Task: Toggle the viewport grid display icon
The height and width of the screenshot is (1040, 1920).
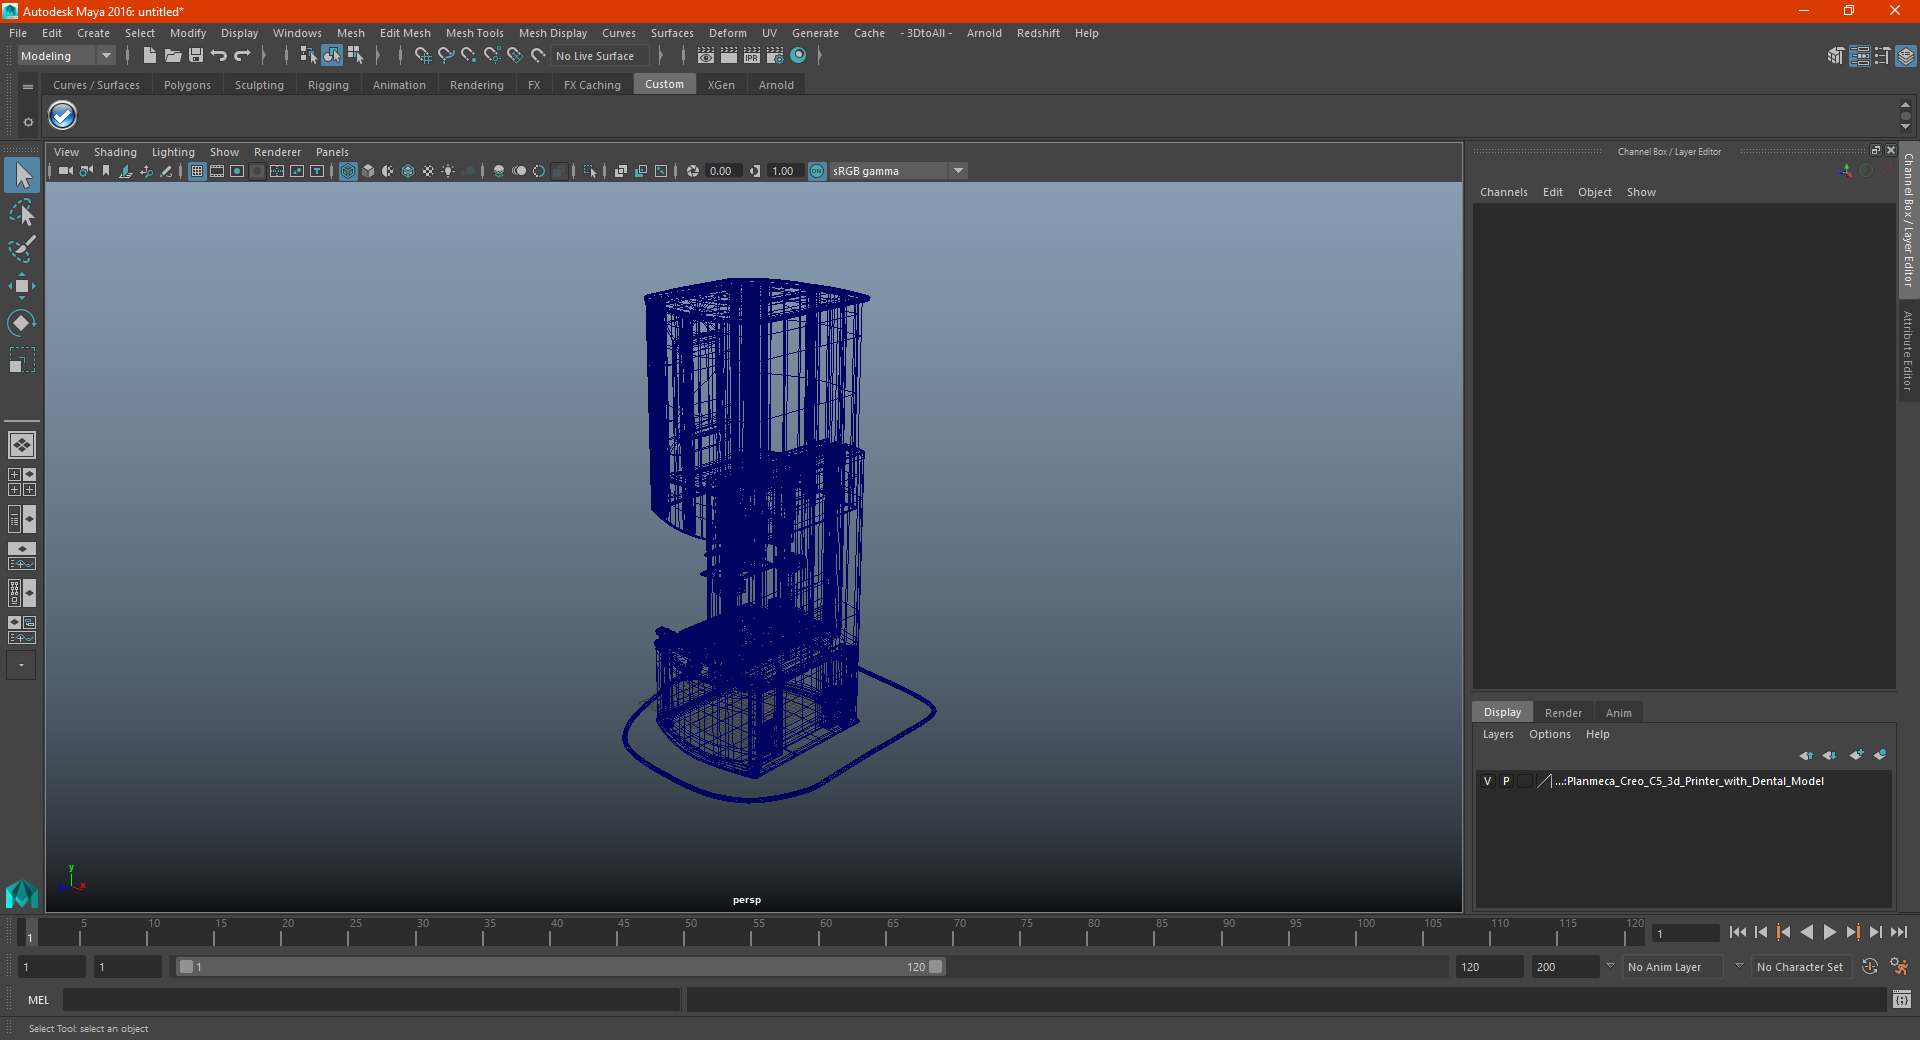Action: pos(197,171)
